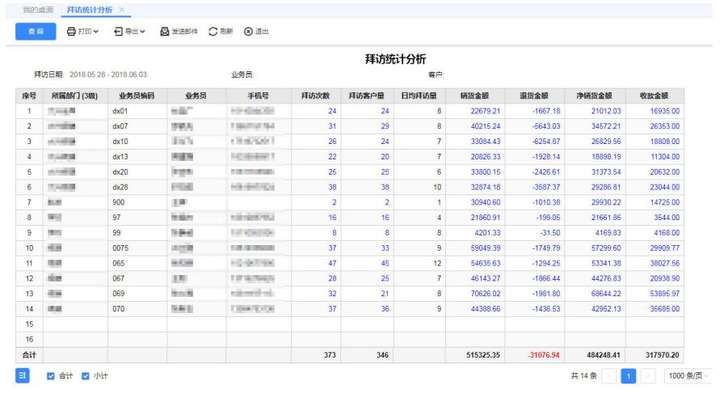The width and height of the screenshot is (720, 394).
Task: Click the 序号 column header
Action: [29, 96]
